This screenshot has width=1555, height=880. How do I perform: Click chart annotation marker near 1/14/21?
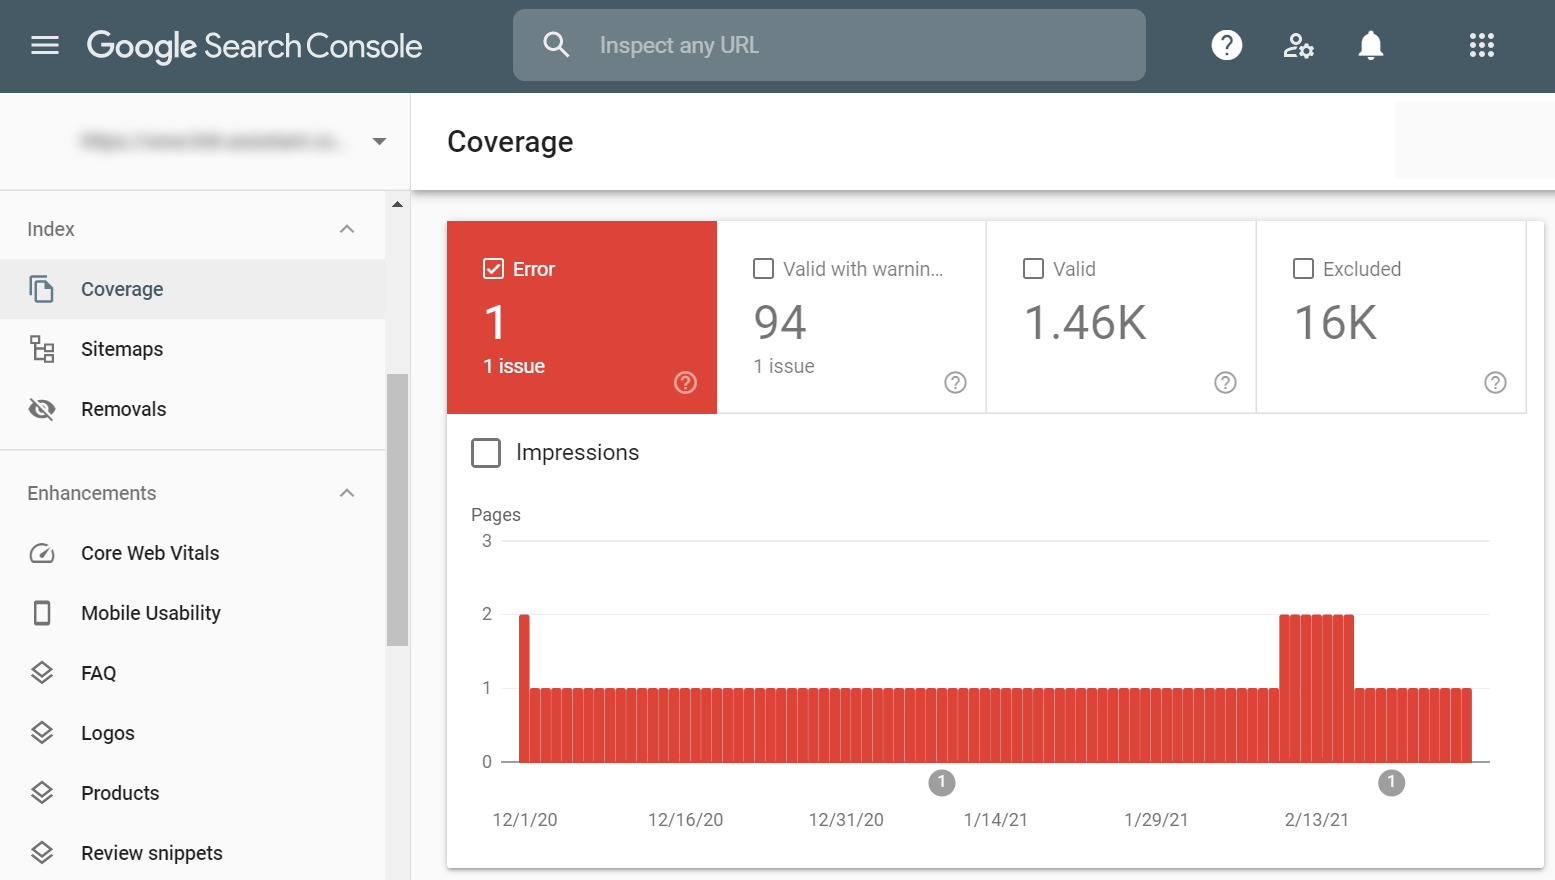point(941,782)
